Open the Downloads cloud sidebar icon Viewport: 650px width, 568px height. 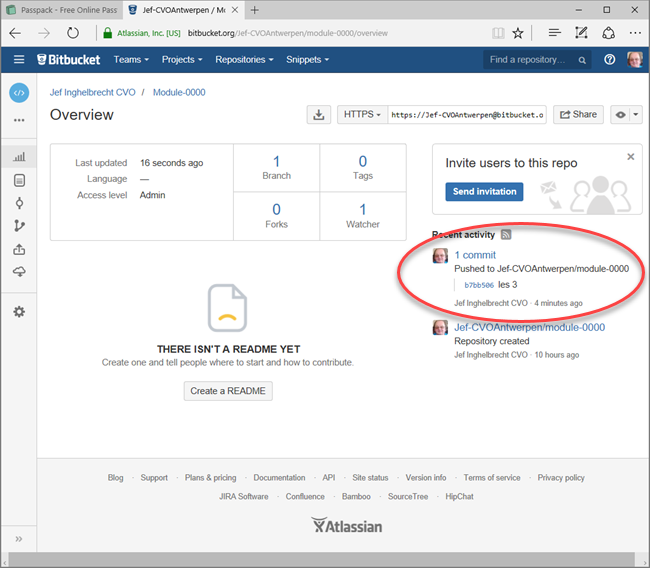coord(19,272)
